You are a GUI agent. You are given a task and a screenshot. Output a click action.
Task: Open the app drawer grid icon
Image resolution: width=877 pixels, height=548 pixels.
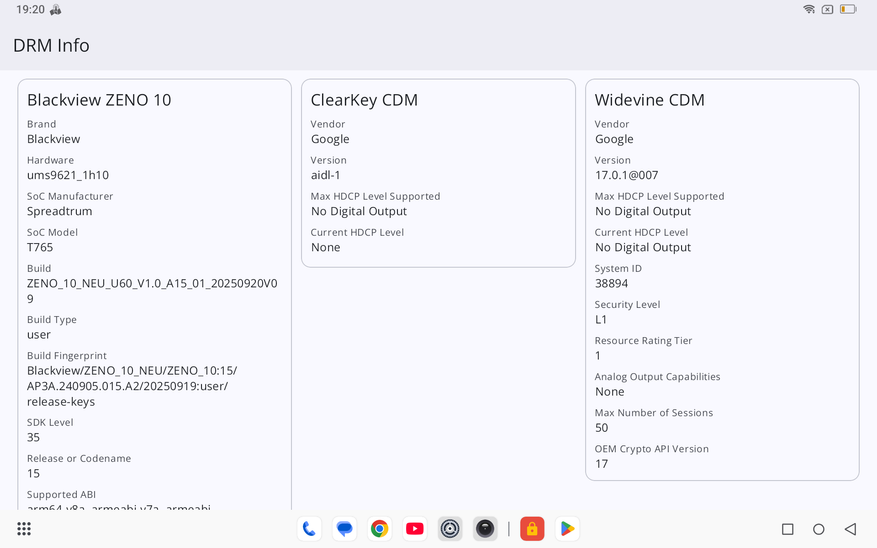coord(24,529)
